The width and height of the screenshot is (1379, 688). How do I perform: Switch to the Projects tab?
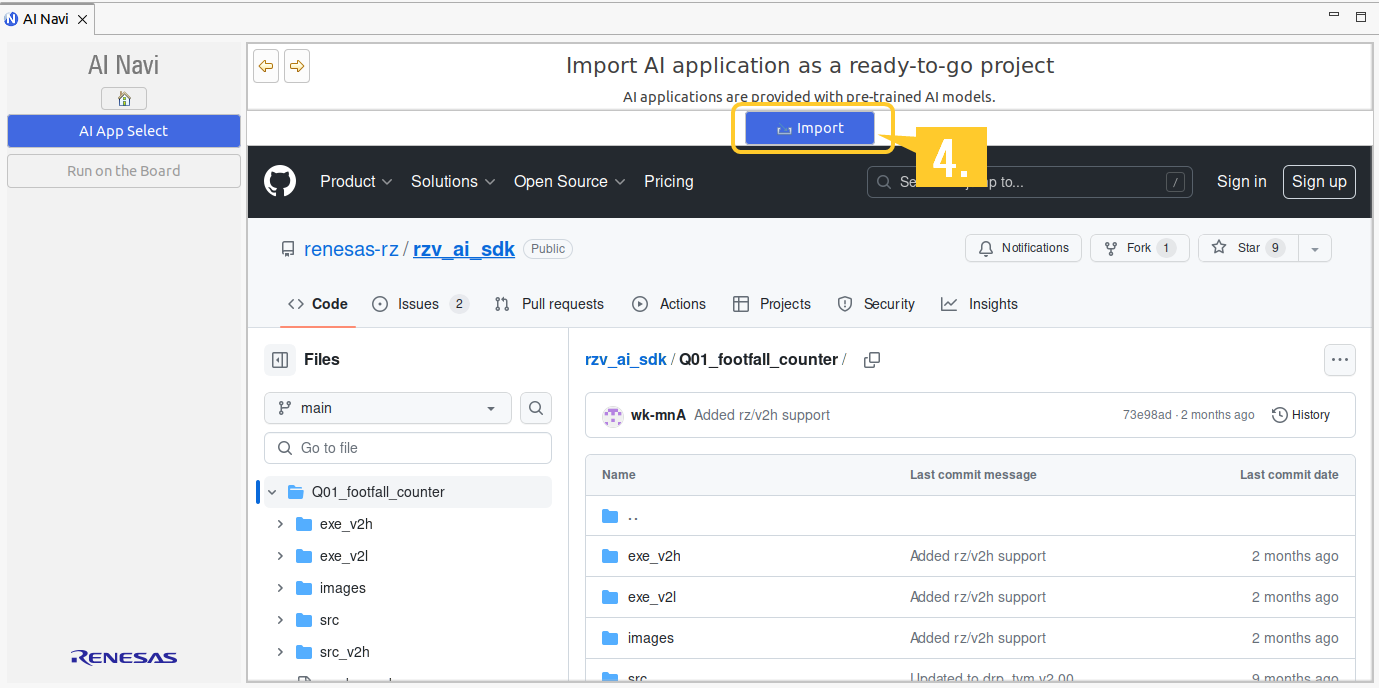tap(772, 304)
